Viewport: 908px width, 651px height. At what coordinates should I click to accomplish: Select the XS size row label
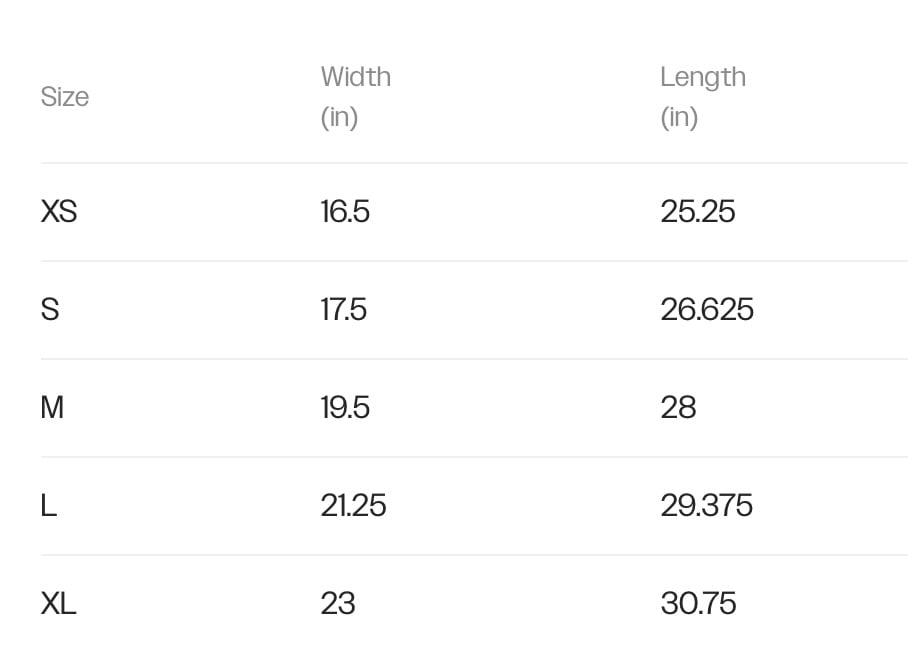pyautogui.click(x=59, y=212)
